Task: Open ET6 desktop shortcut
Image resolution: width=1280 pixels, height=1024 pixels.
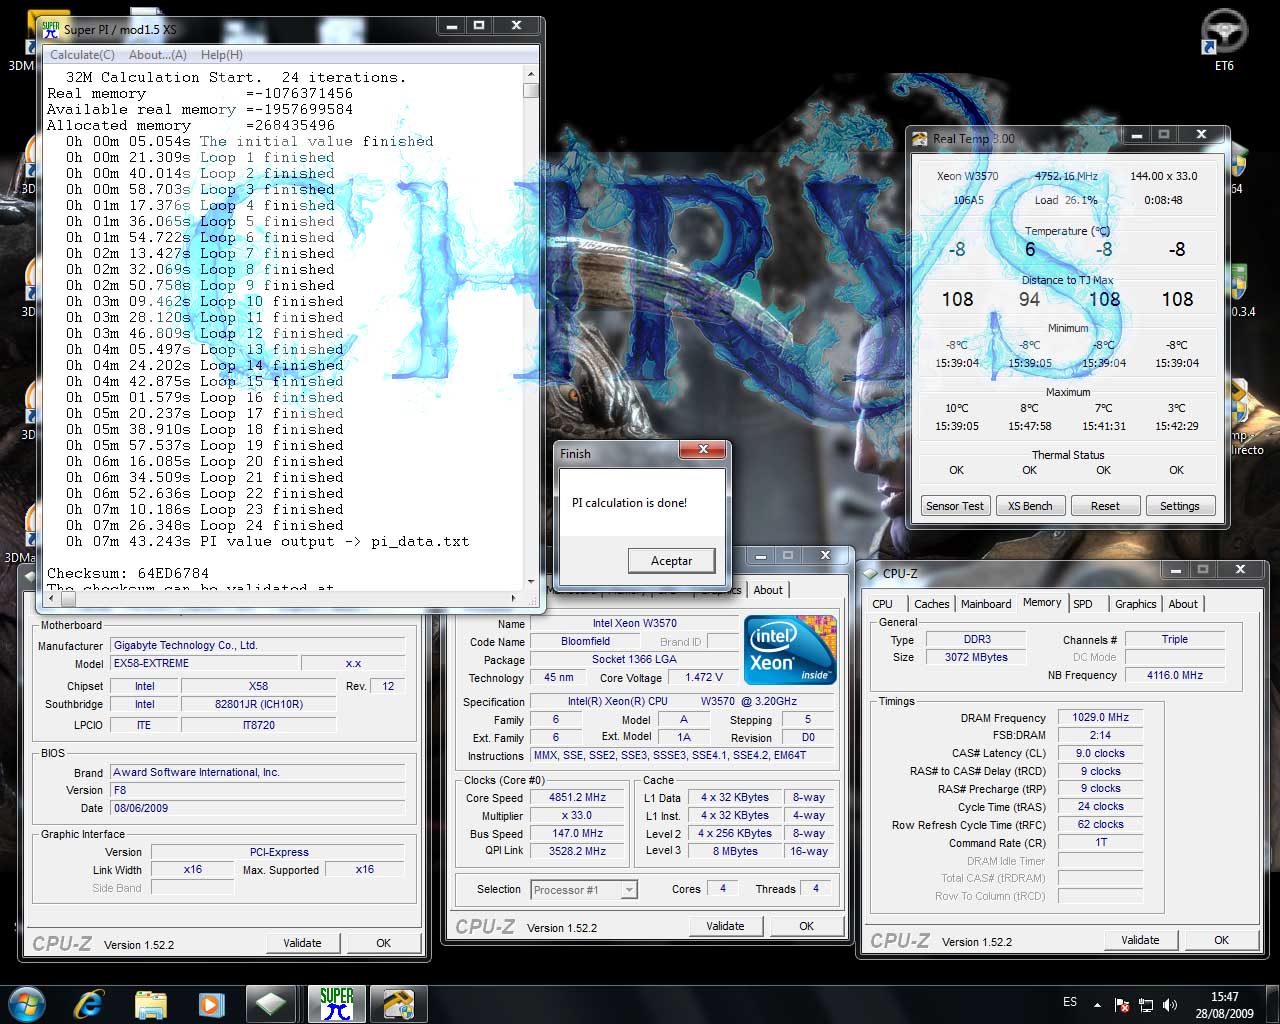Action: pyautogui.click(x=1224, y=40)
